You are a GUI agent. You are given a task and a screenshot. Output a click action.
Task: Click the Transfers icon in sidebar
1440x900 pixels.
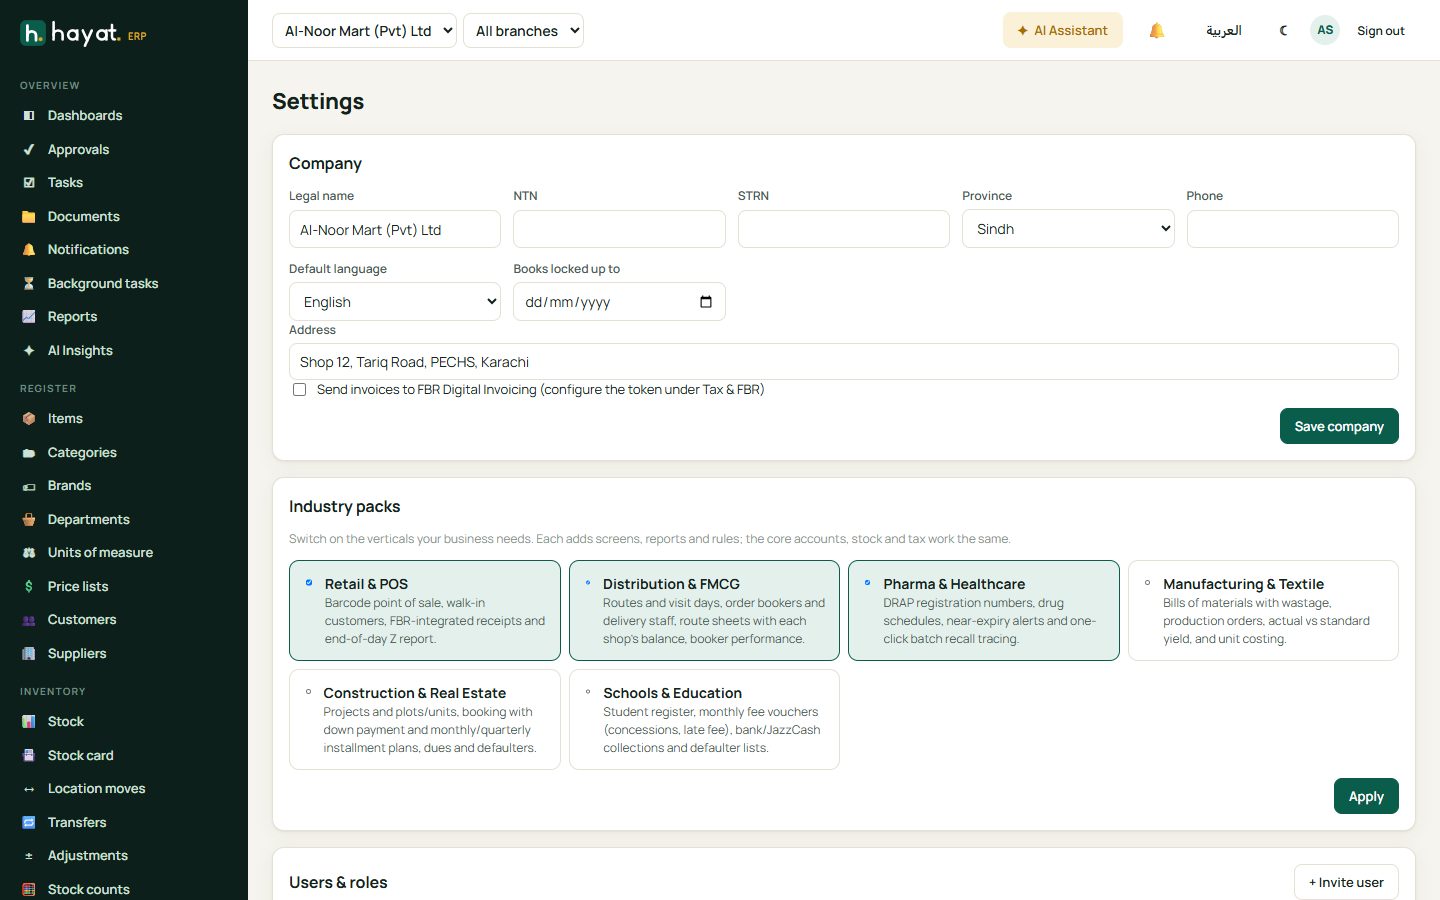pos(29,823)
